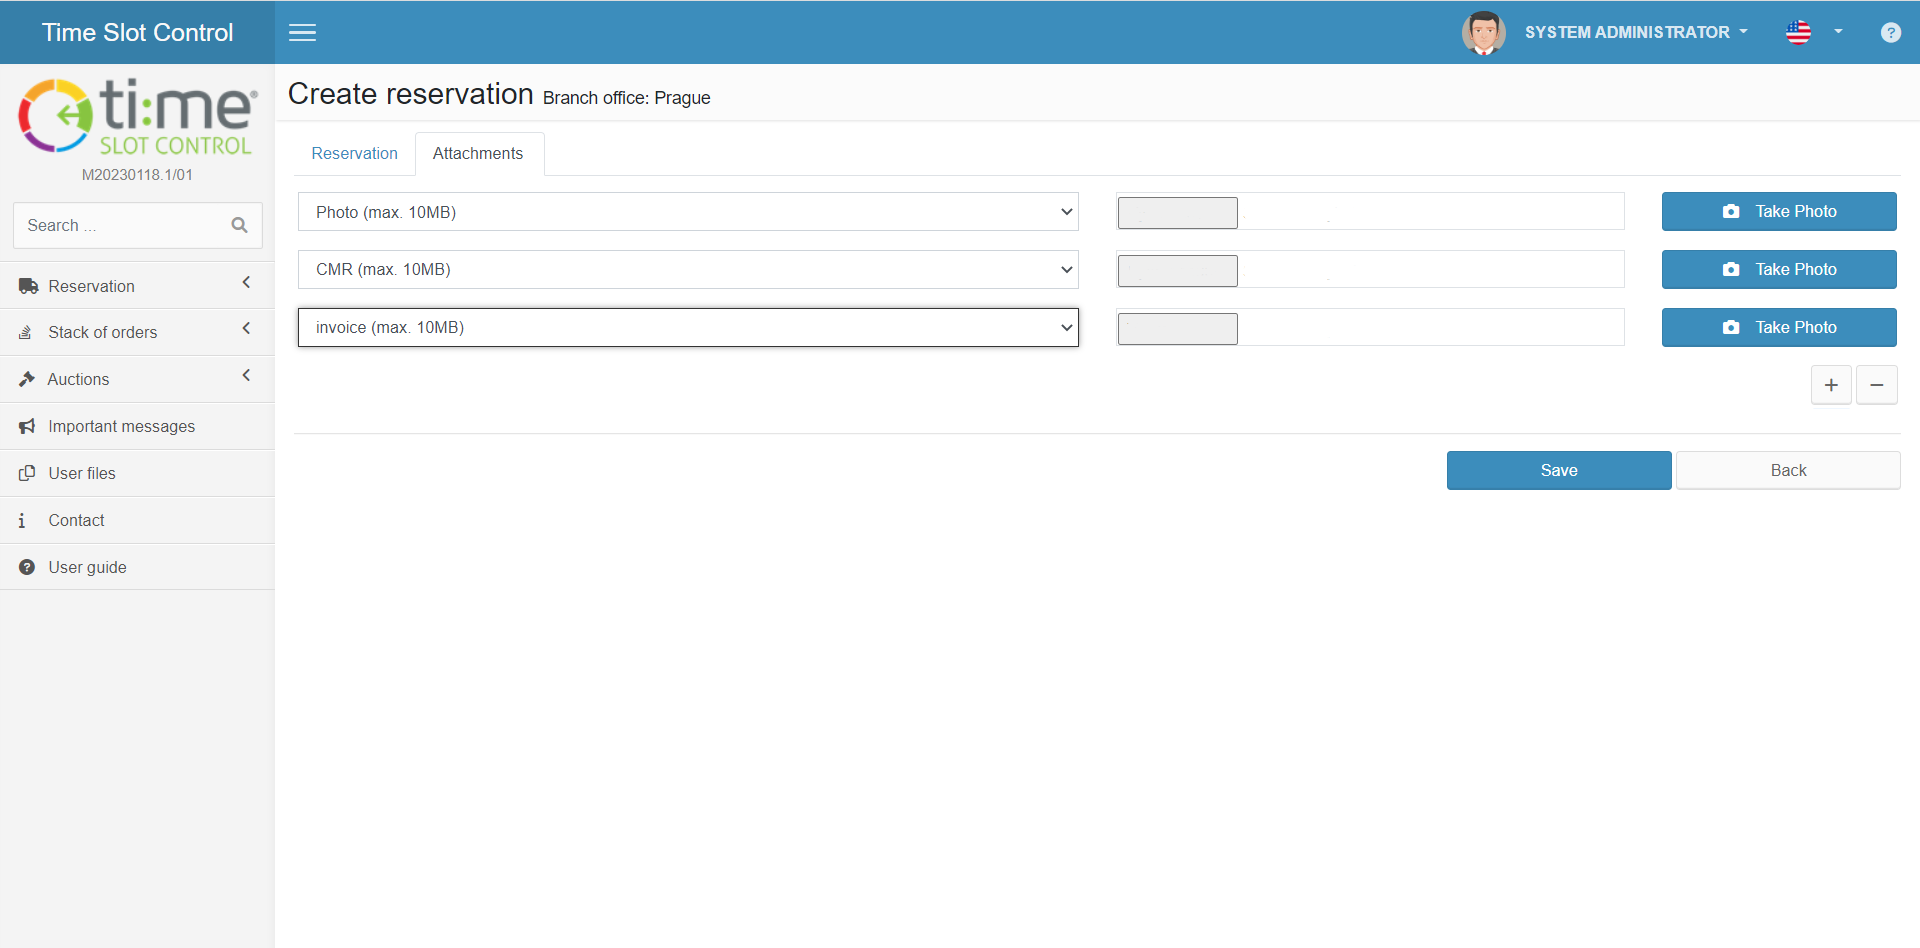The image size is (1920, 948).
Task: Click the US flag language icon
Action: pyautogui.click(x=1798, y=32)
